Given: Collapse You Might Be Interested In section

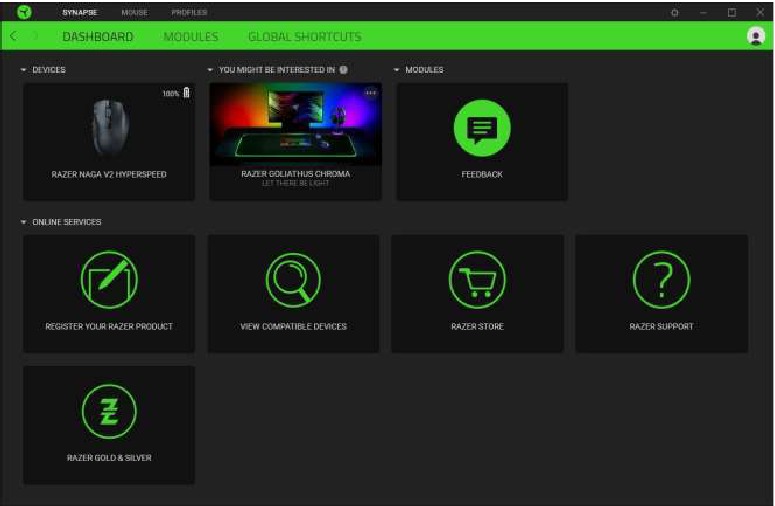Looking at the screenshot, I should 211,70.
